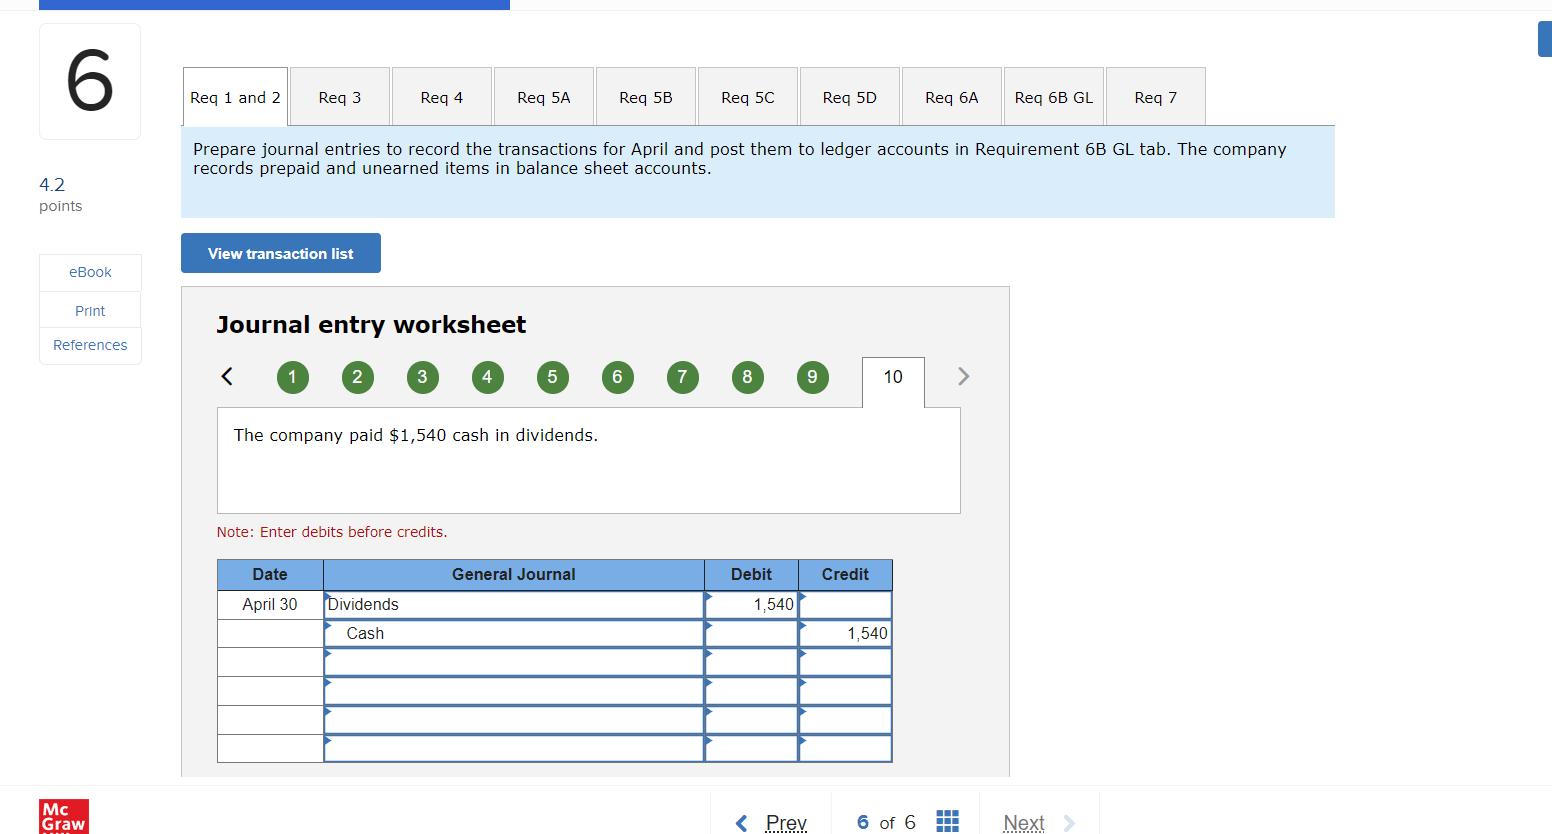Screen dimensions: 1552x834
Task: Click the question map grid icon
Action: coord(947,820)
